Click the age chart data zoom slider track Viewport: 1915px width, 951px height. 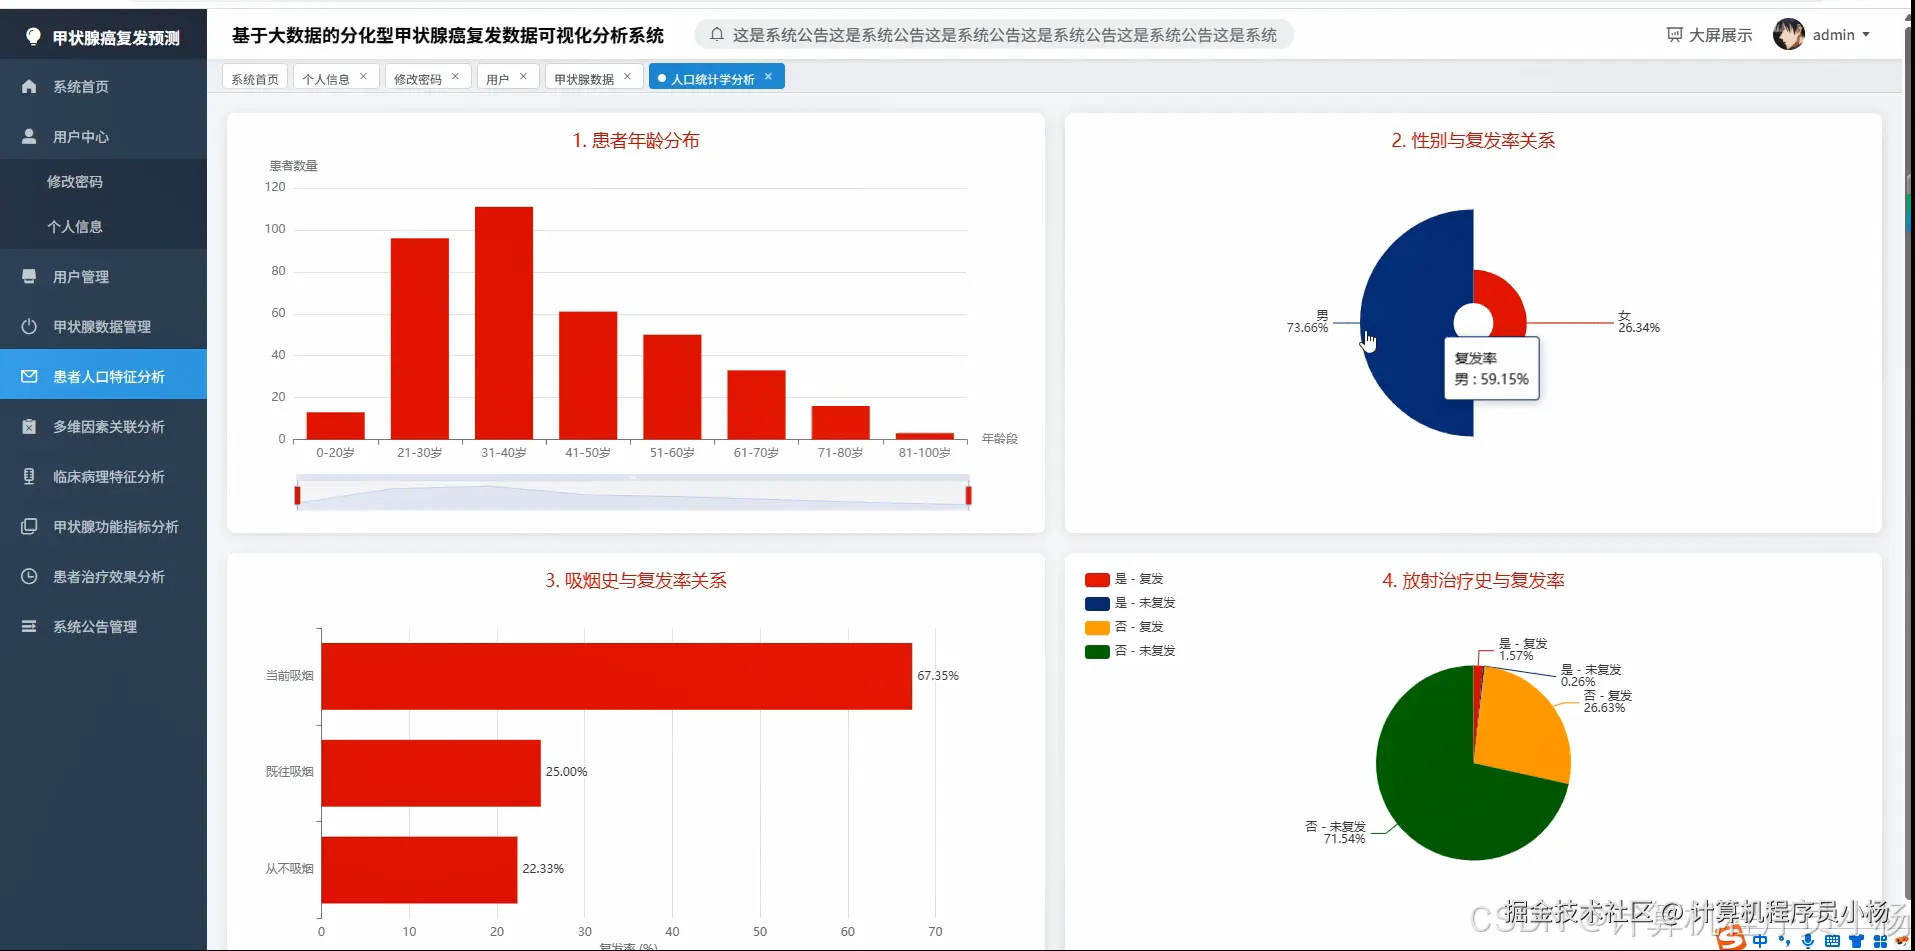click(633, 495)
